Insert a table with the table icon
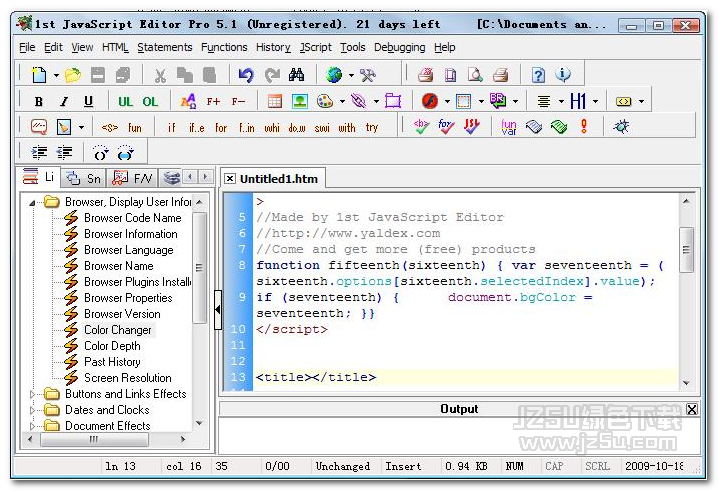The image size is (718, 491). 275,101
